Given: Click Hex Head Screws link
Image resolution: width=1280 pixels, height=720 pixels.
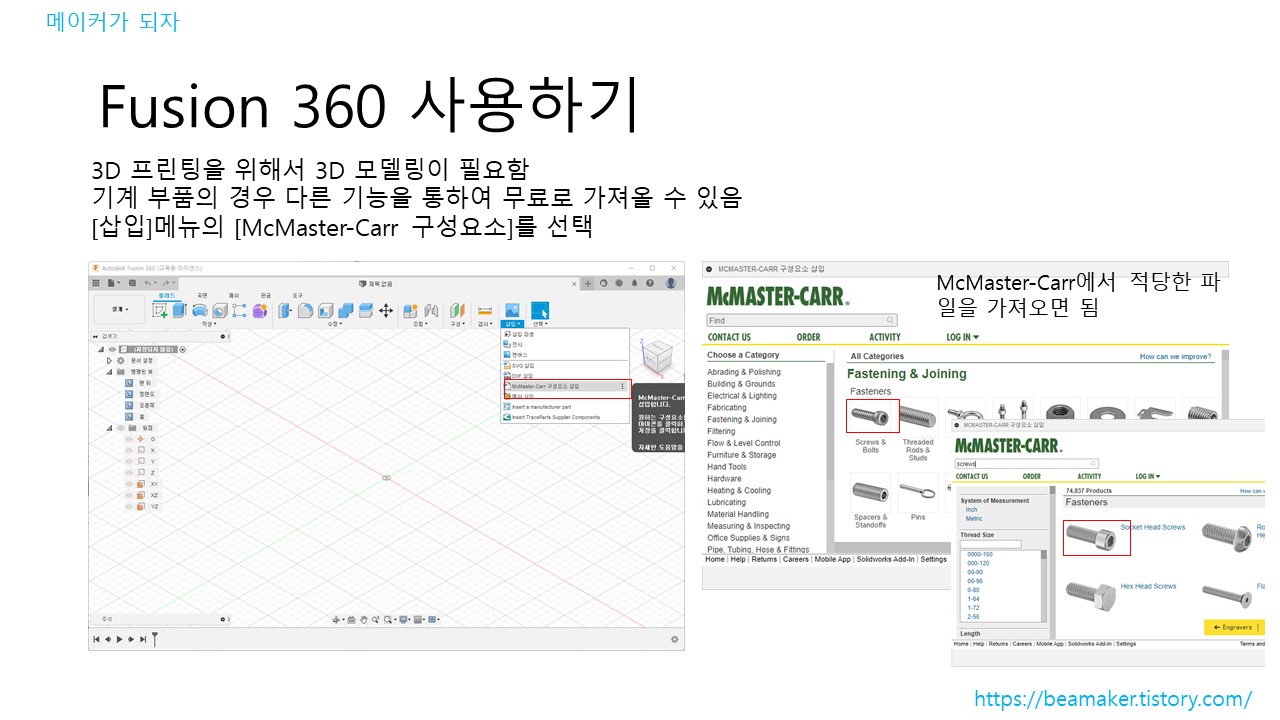Looking at the screenshot, I should click(x=1148, y=586).
